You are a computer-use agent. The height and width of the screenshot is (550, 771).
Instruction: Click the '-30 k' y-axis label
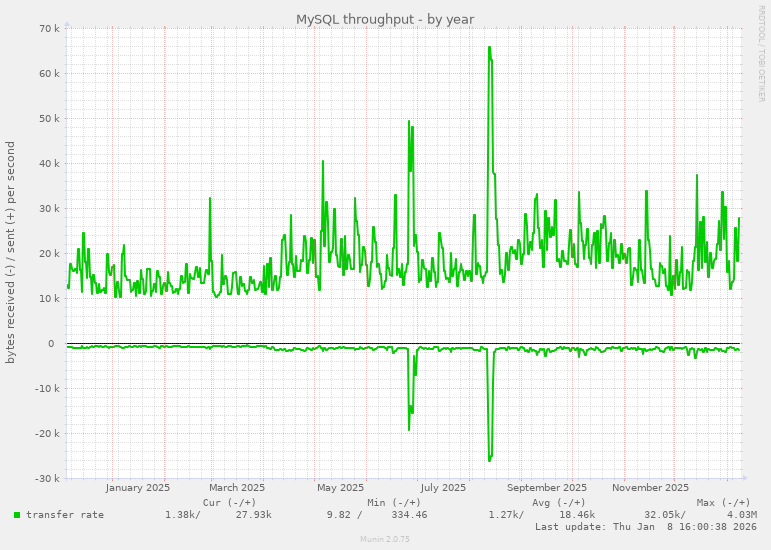48,478
